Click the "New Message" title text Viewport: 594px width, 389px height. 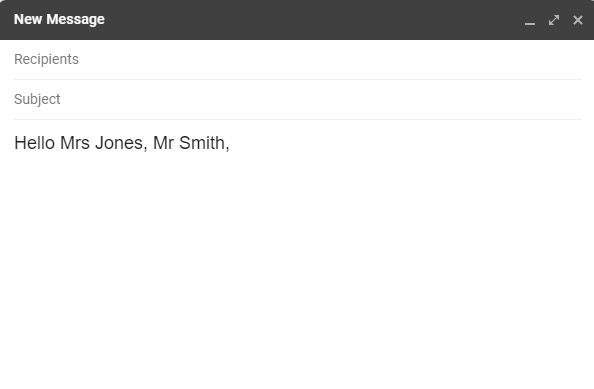point(59,20)
